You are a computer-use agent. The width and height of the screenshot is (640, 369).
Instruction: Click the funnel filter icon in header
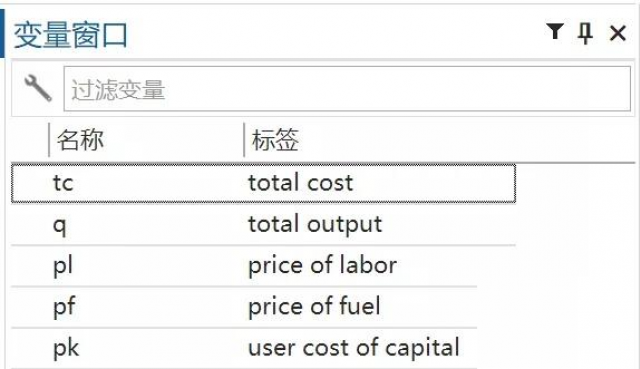tap(555, 31)
